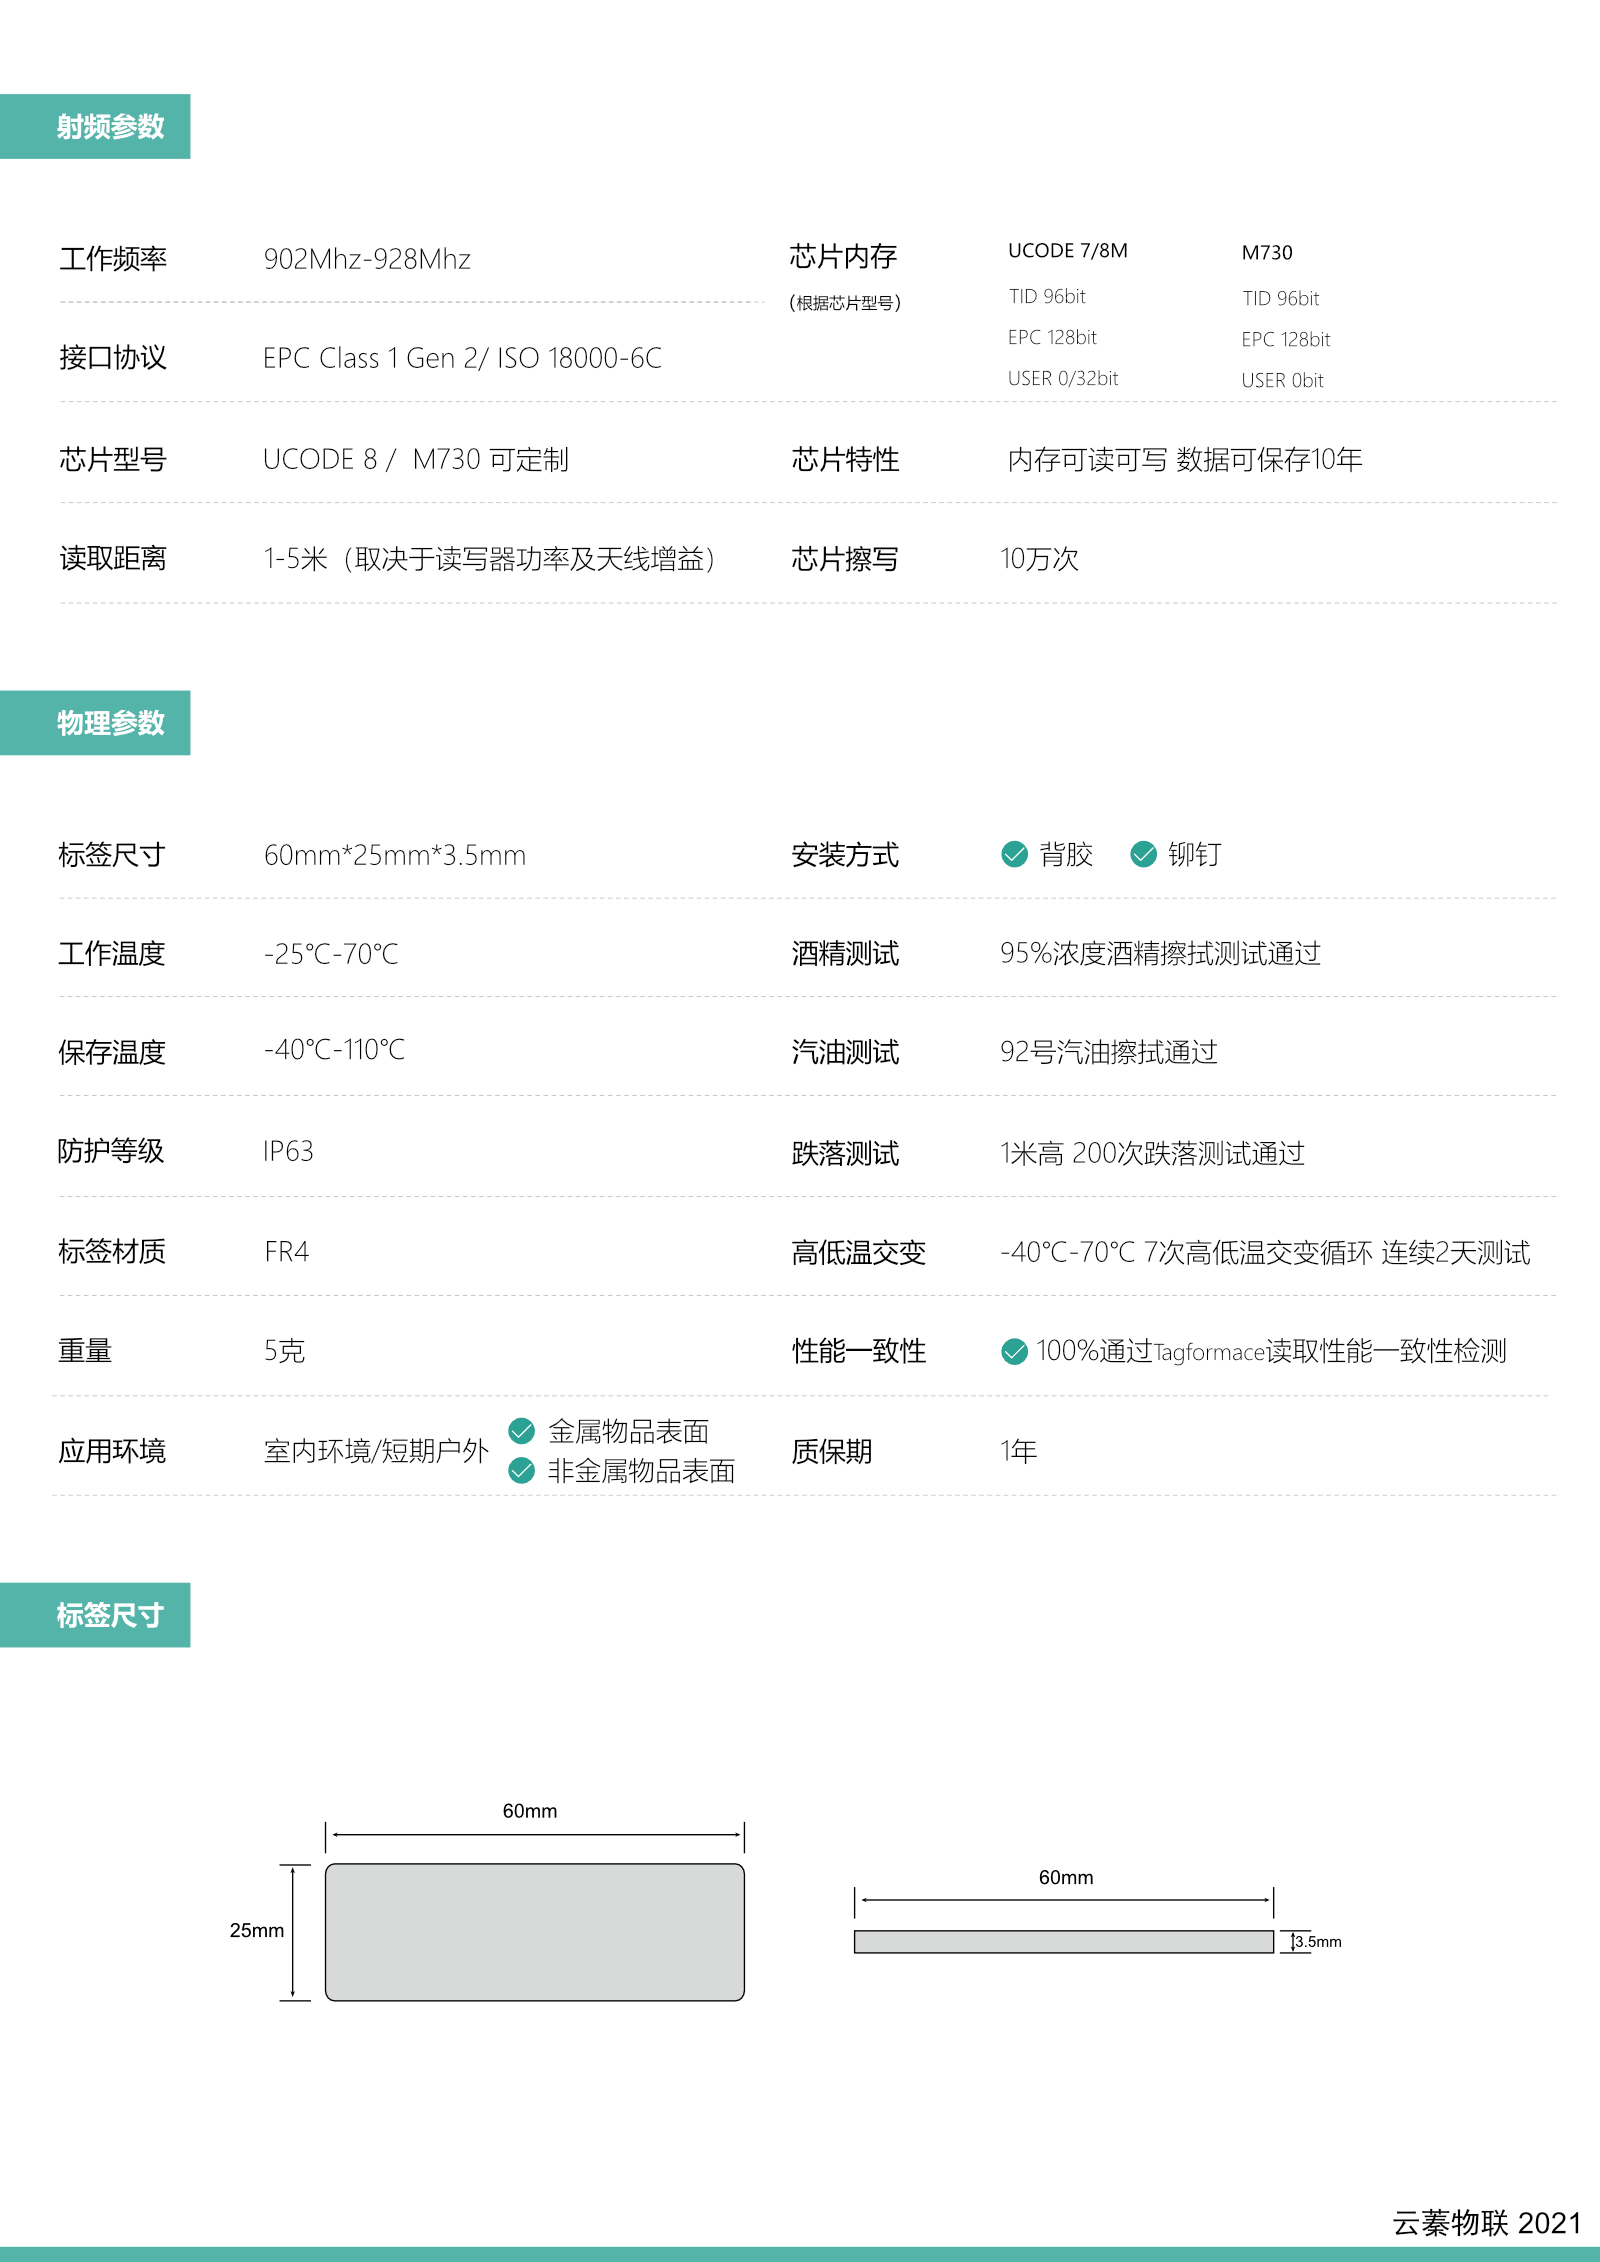Click the top-view tag rectangle diagram

[x=535, y=1932]
